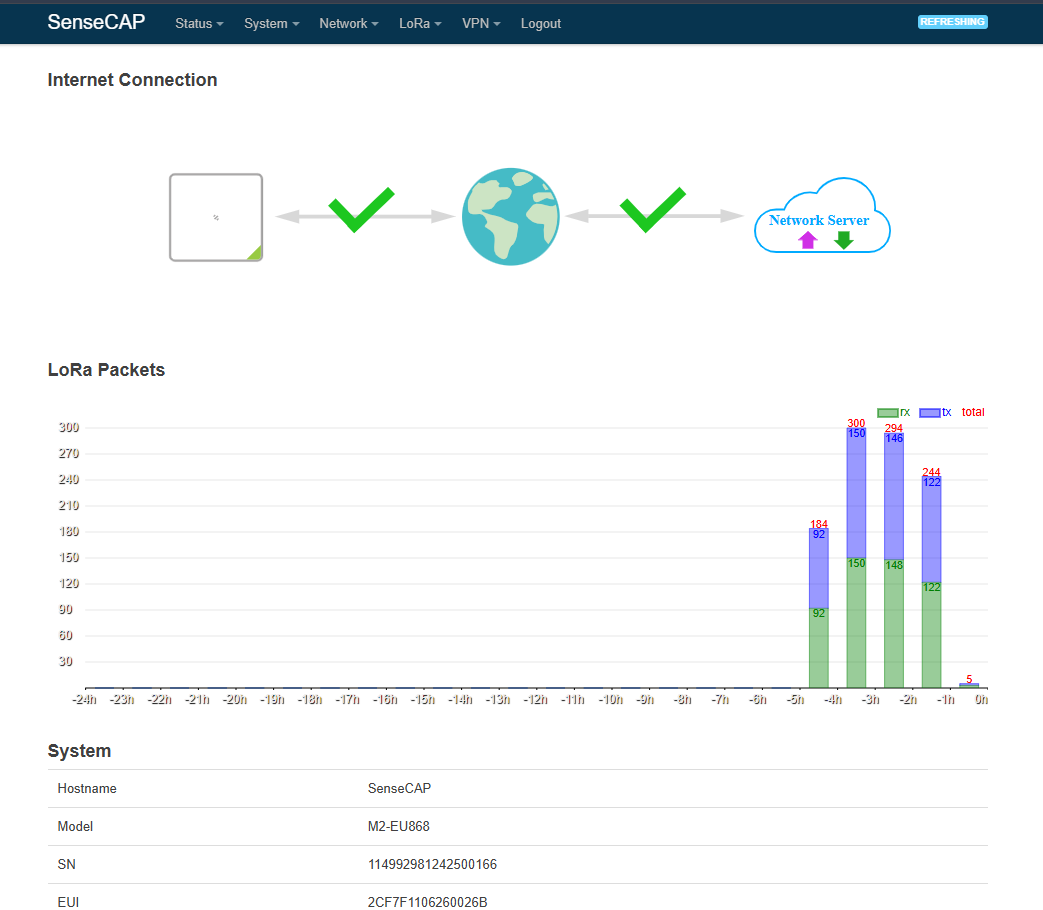The image size is (1043, 910).
Task: Click the SenseCAP brand link
Action: click(96, 21)
